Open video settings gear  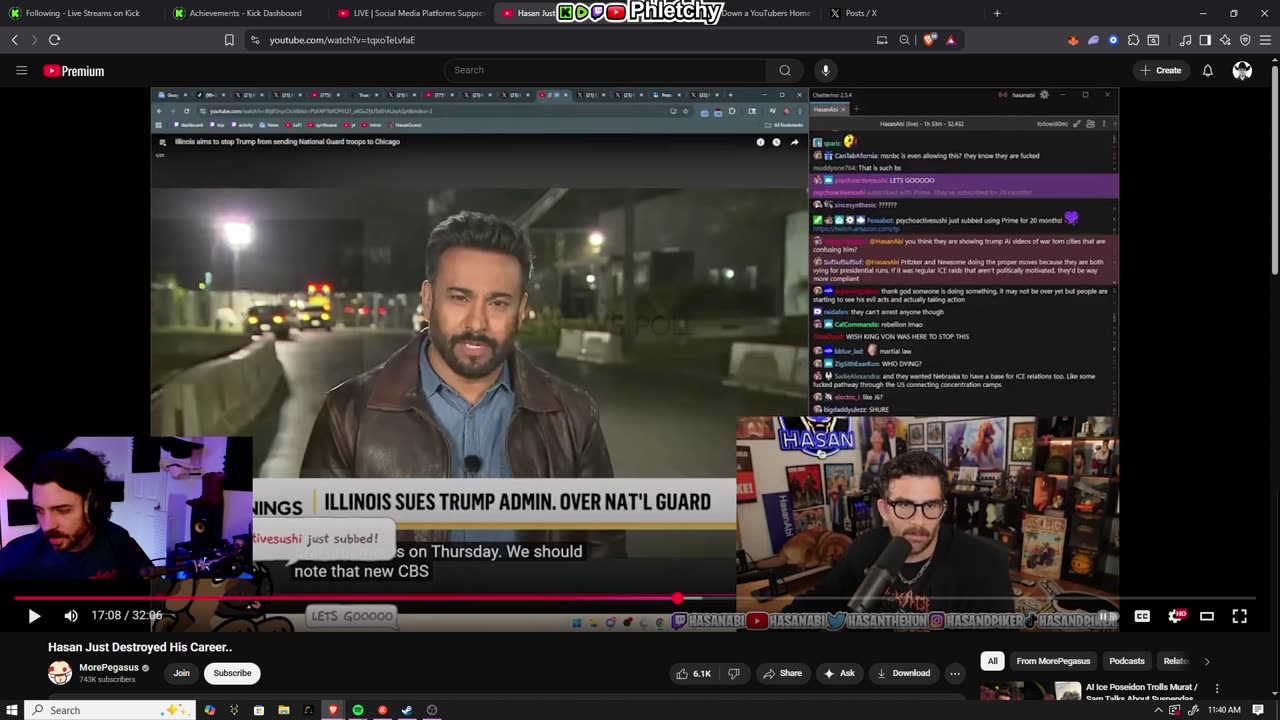1175,616
